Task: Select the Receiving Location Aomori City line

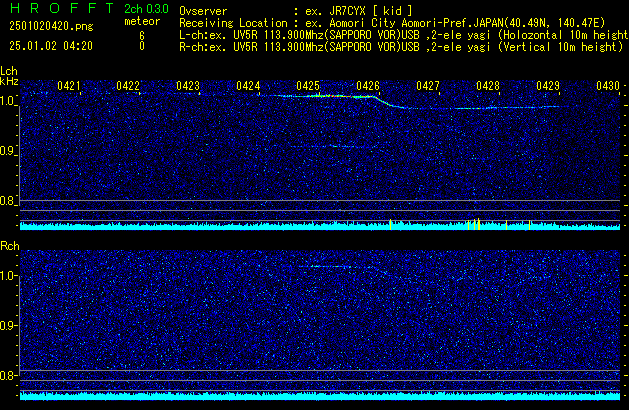Action: [x=392, y=23]
